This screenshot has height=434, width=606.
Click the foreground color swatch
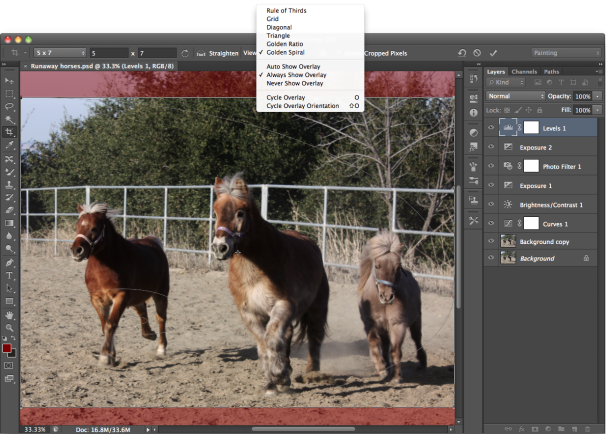[x=7, y=348]
